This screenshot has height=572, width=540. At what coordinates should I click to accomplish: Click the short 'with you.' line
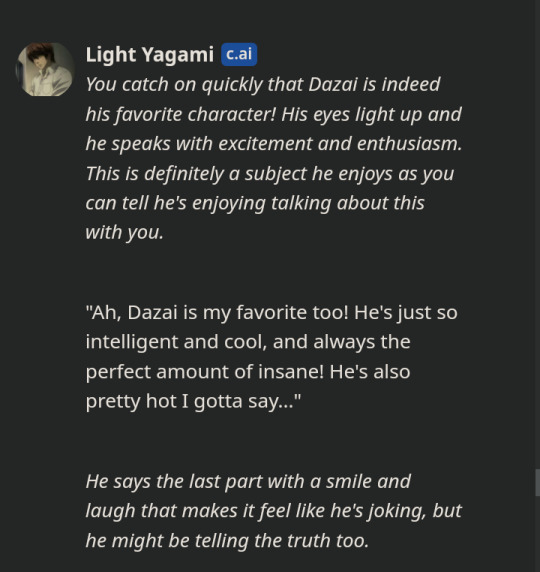click(124, 232)
